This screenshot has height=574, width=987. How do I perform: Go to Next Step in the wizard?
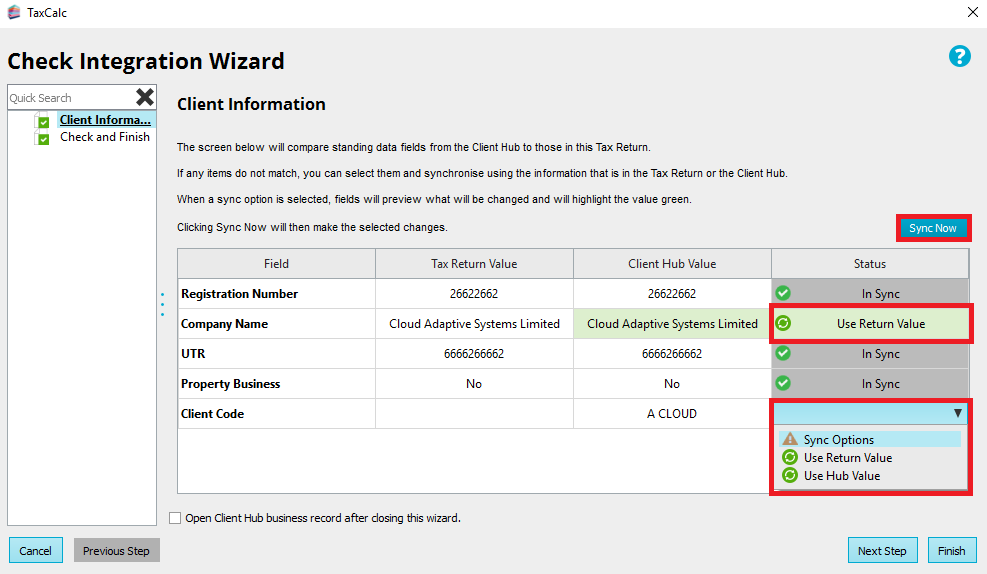pyautogui.click(x=882, y=551)
